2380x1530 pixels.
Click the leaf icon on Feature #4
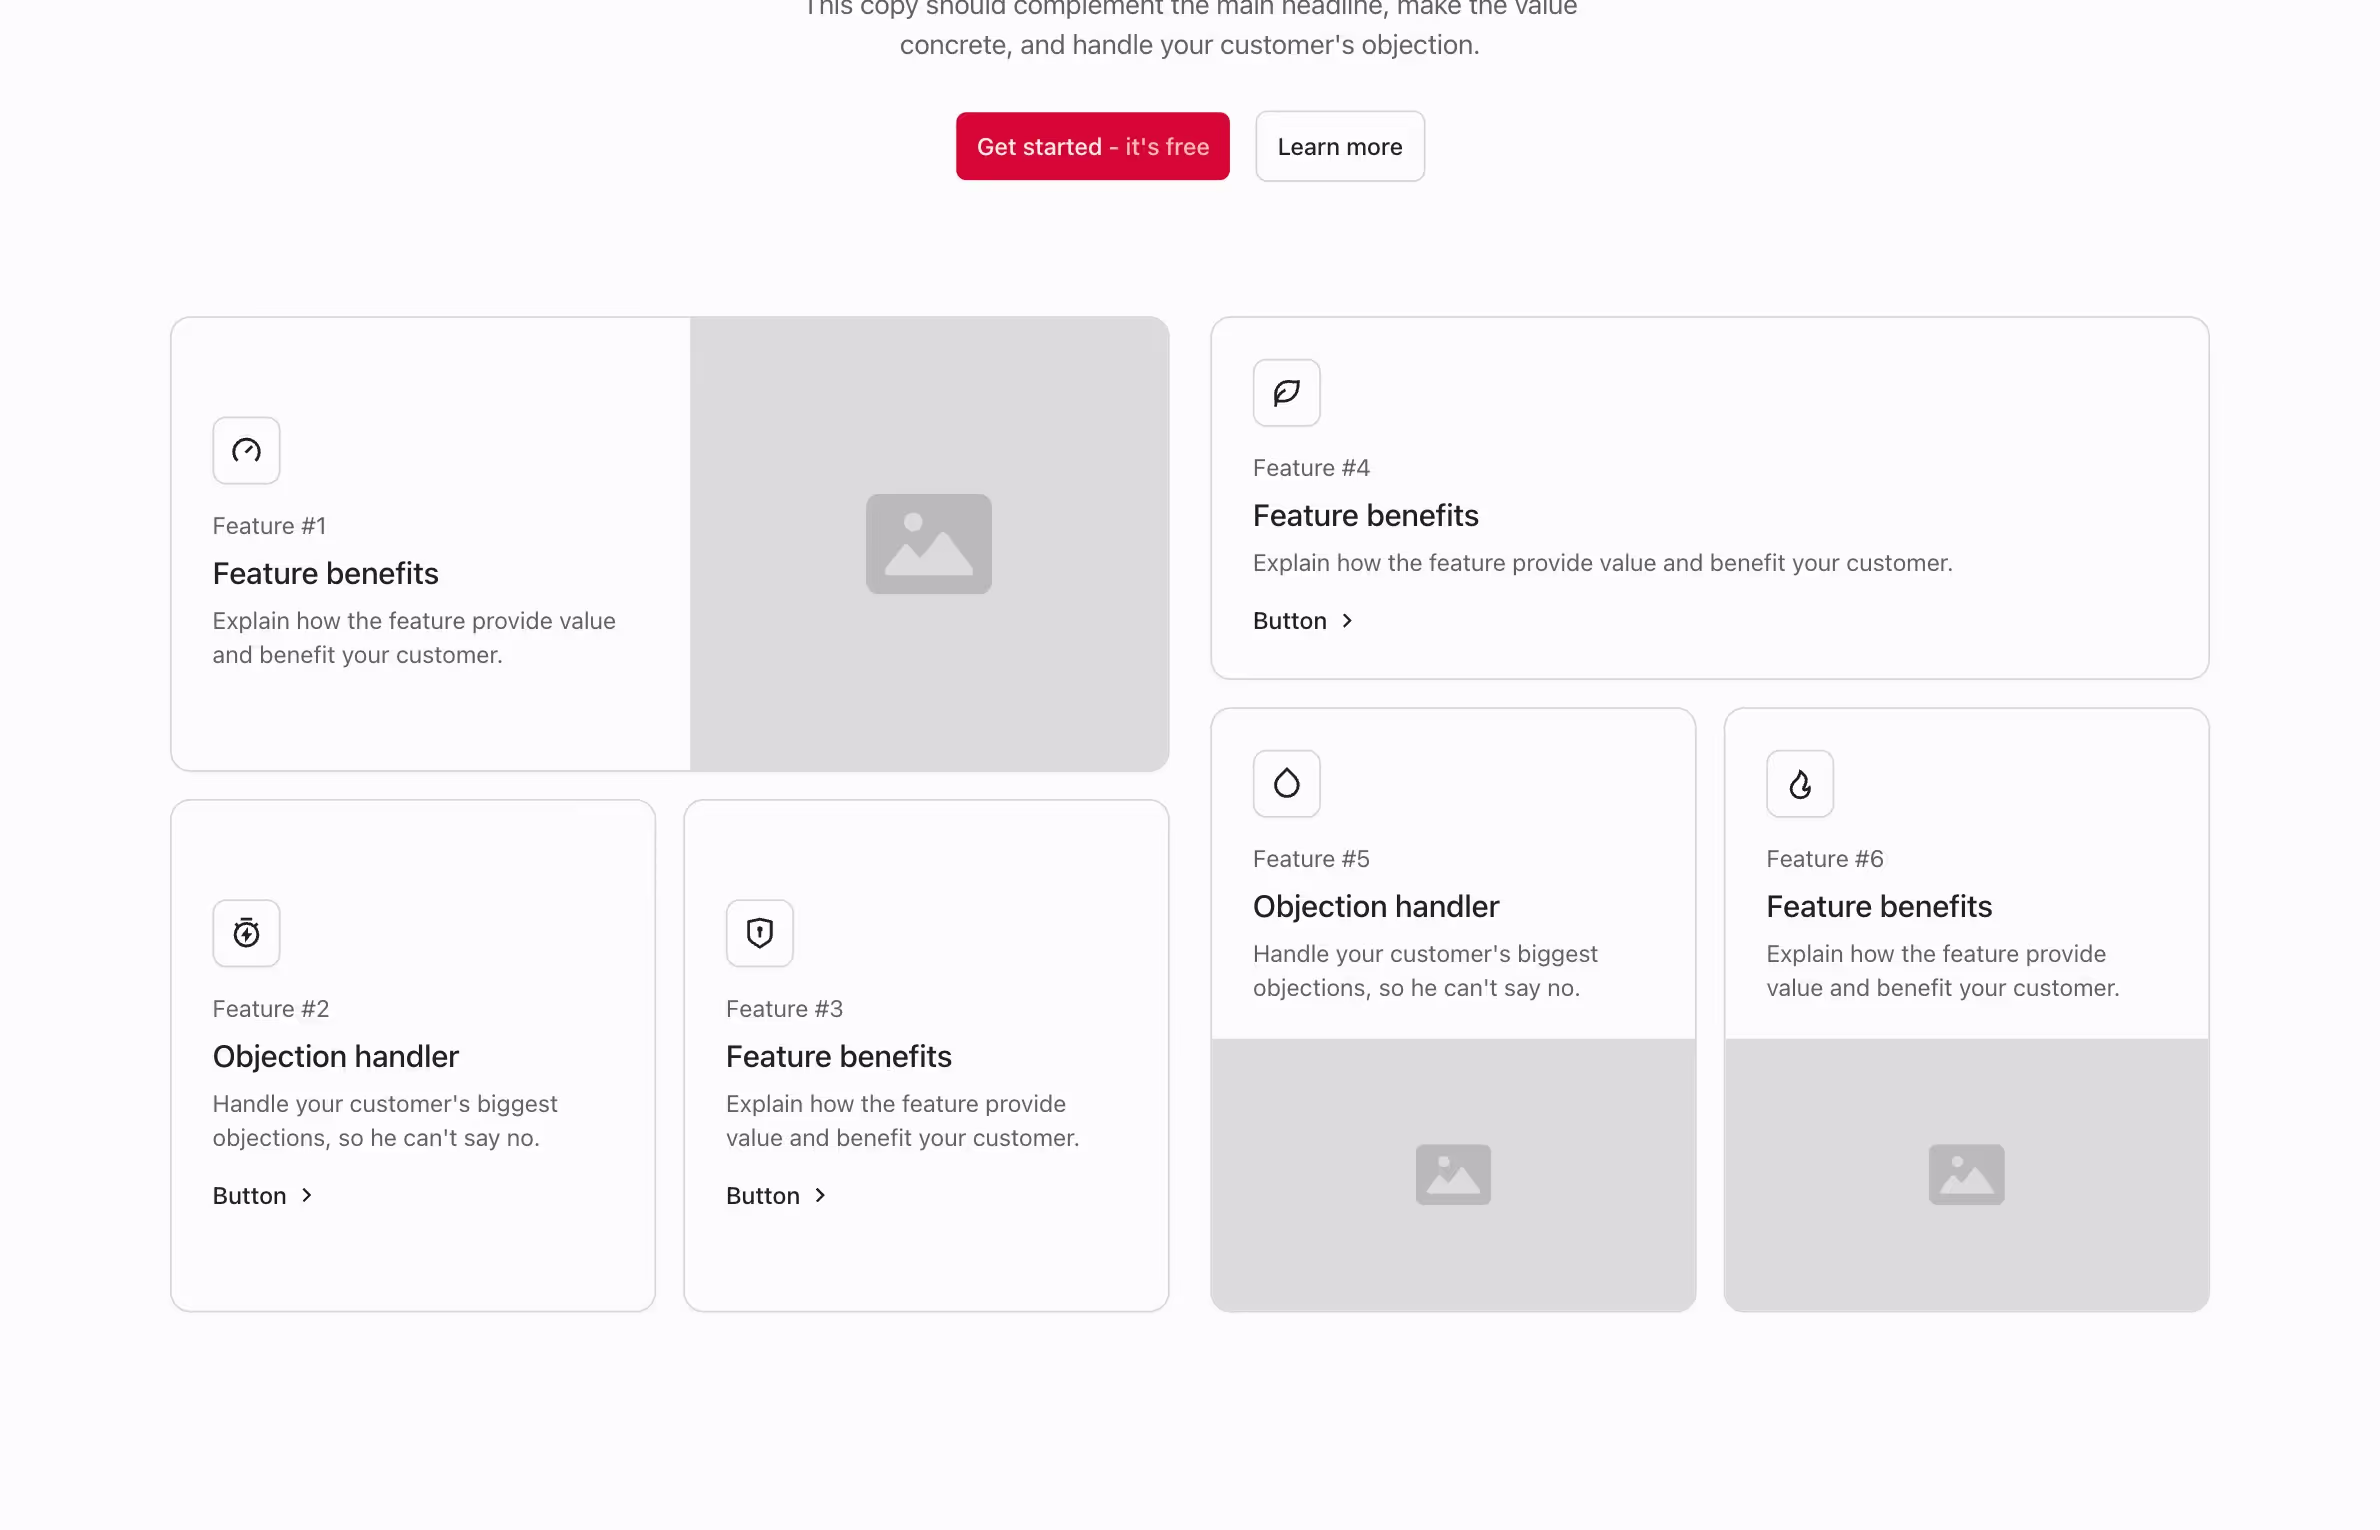pyautogui.click(x=1286, y=392)
